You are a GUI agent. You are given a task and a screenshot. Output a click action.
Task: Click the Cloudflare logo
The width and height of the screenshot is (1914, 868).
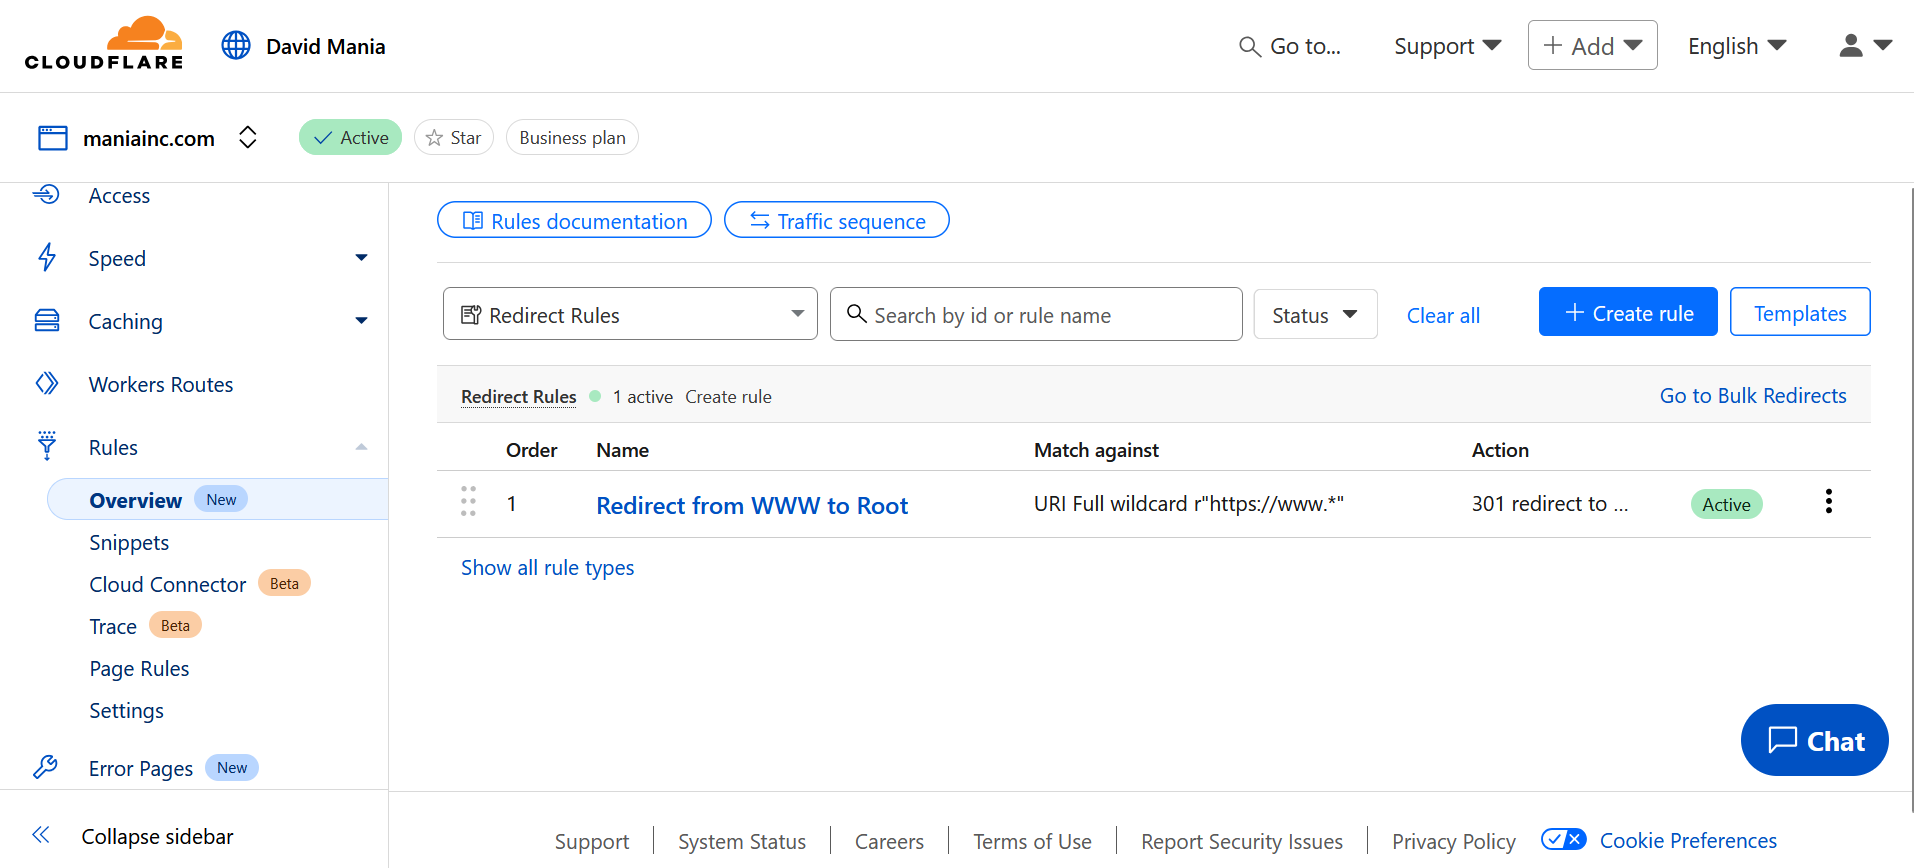tap(104, 44)
